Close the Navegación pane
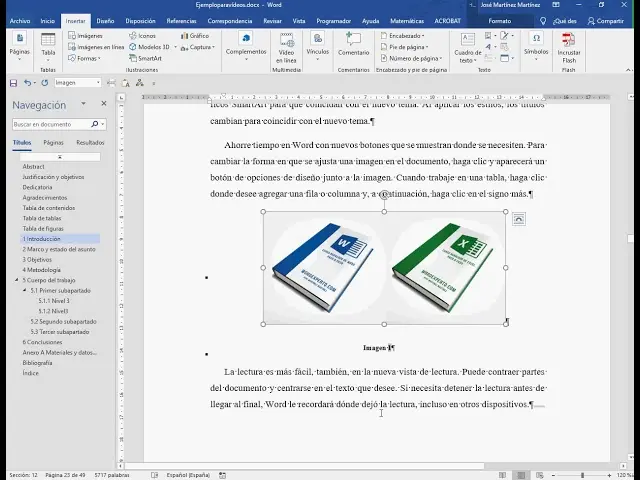Viewport: 640px width, 480px height. click(104, 104)
